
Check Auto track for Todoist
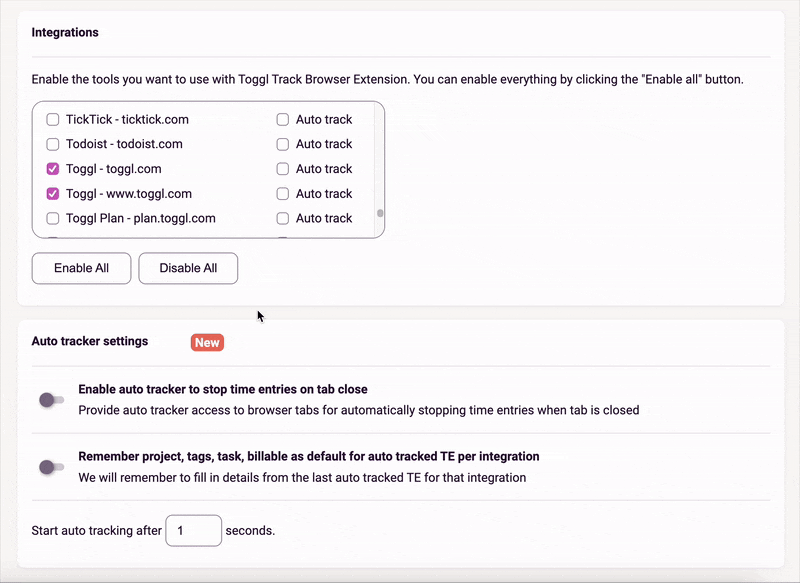282,144
